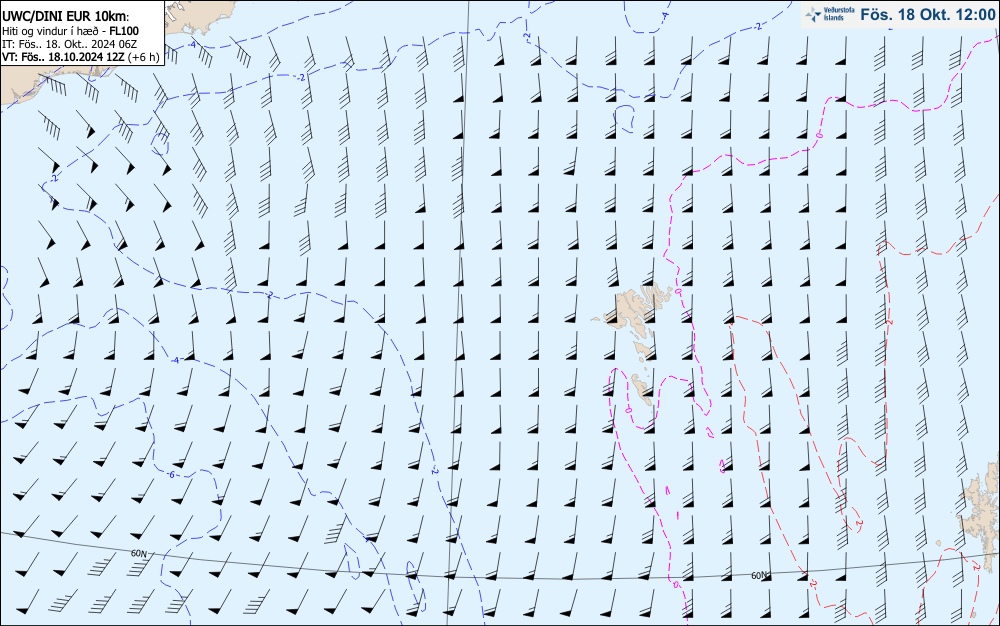Click the "-2" isotherm label left of the logo
Screen dimensions: 1000x626
click(756, 26)
